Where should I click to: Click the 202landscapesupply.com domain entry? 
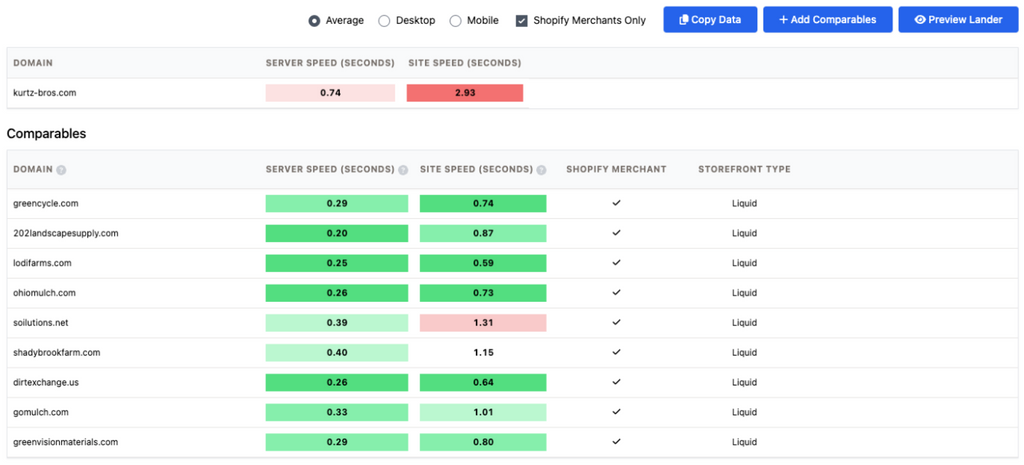(66, 233)
